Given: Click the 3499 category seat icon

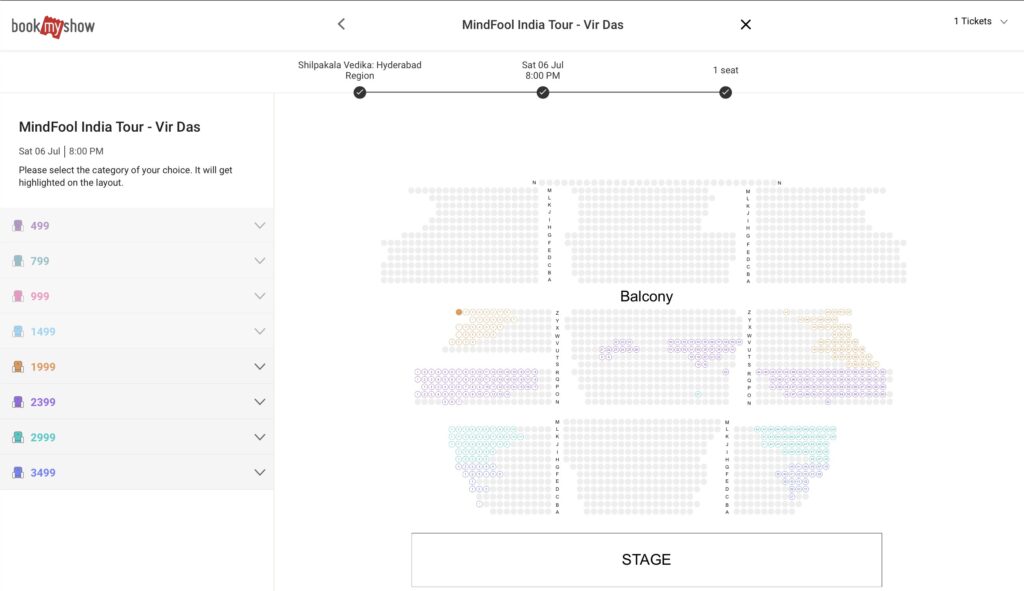Looking at the screenshot, I should 18,472.
